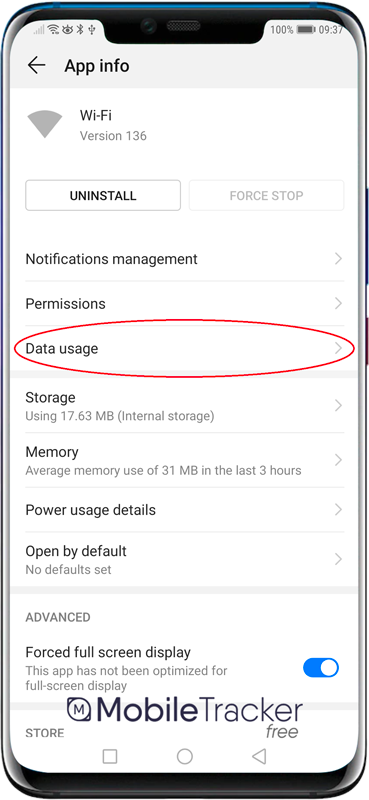Tap the Android recent apps square icon
The image size is (369, 800).
[x=110, y=756]
